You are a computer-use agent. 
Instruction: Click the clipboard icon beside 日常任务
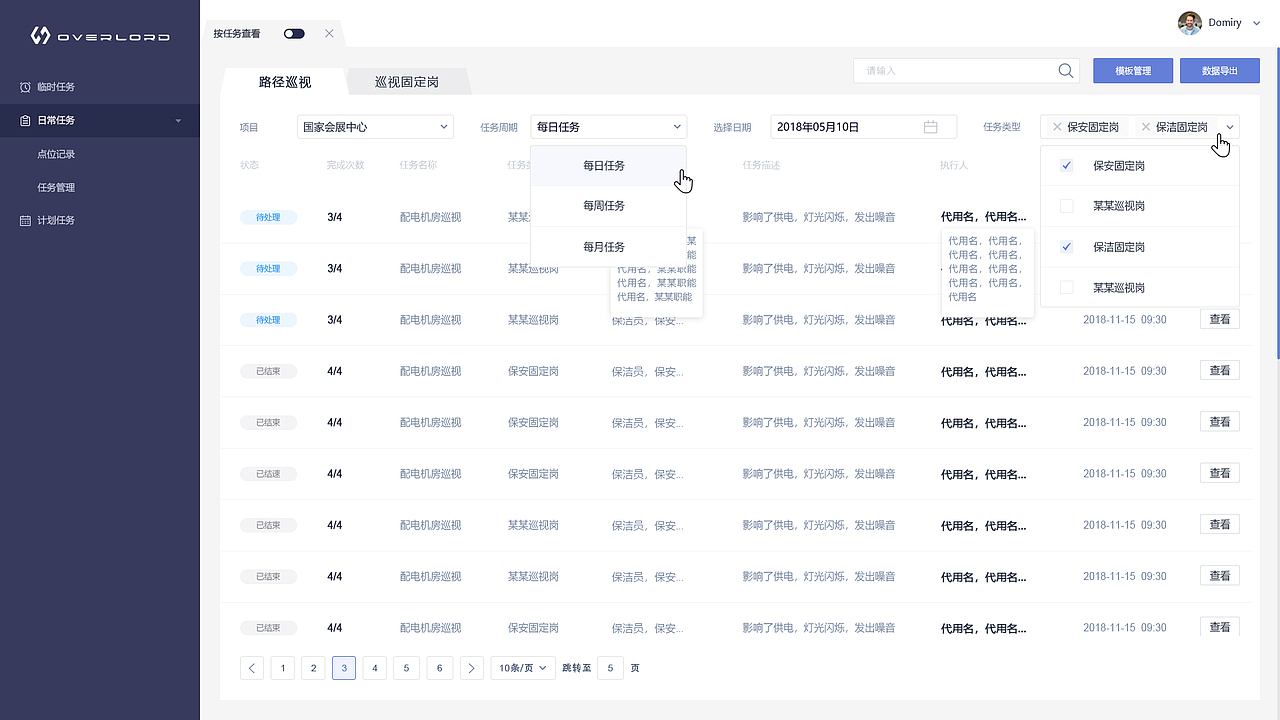tap(25, 120)
